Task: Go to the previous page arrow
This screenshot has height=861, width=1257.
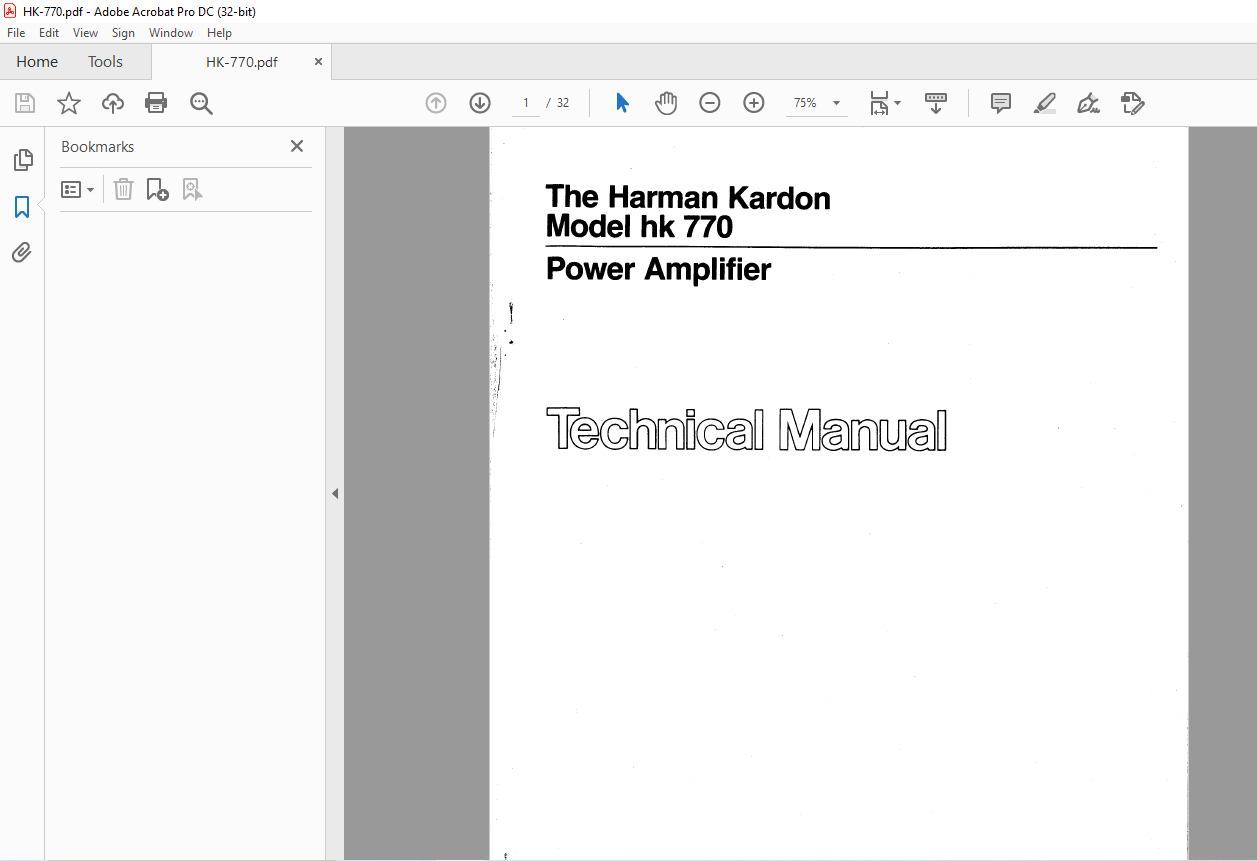Action: tap(436, 103)
